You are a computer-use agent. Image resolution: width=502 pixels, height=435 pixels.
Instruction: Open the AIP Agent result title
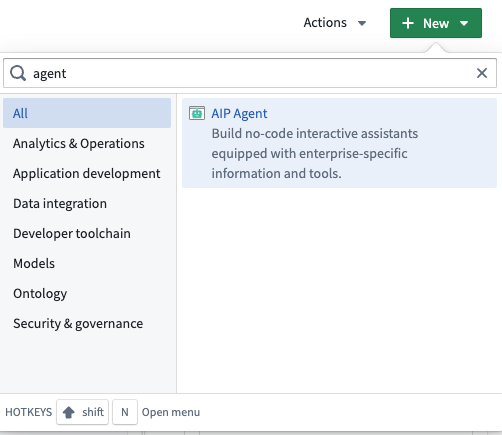[239, 113]
